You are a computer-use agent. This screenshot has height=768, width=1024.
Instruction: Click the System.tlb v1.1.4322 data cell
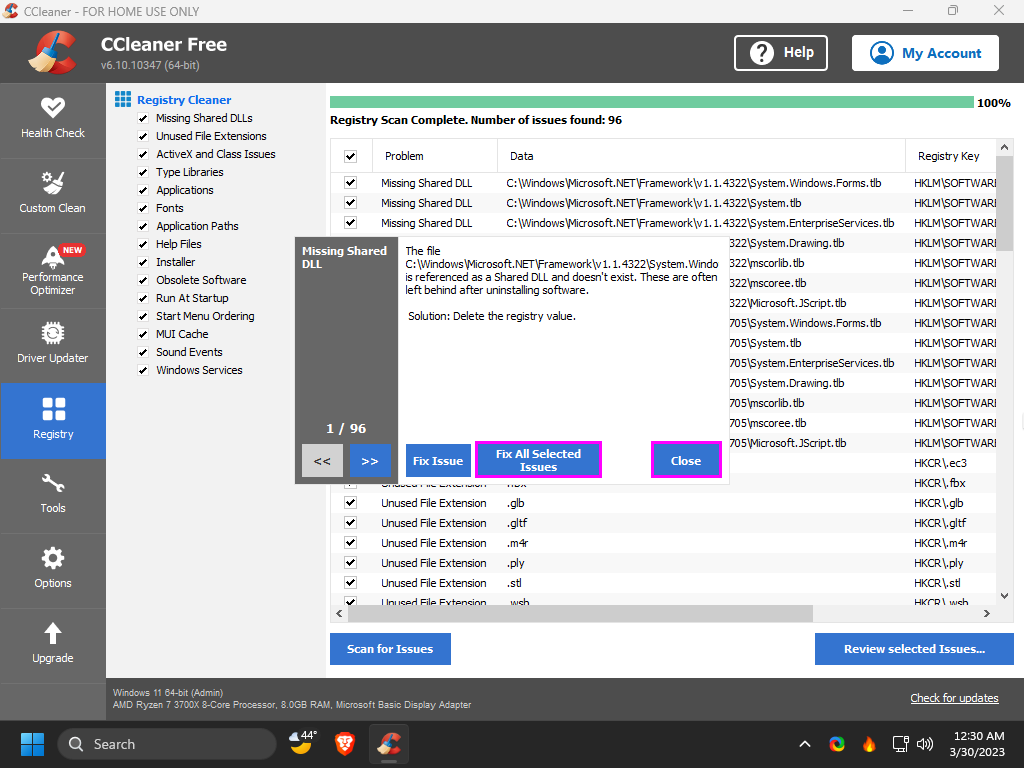pos(654,203)
